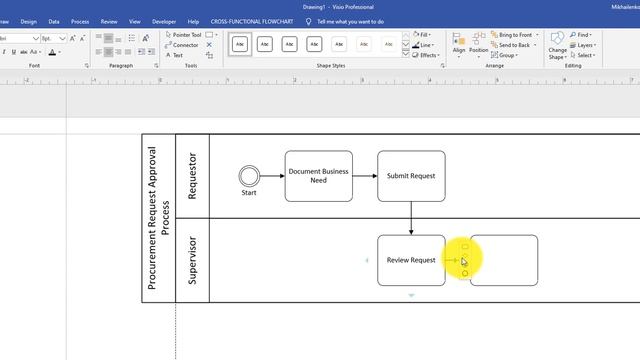Open the Change Case Aa menu

click(36, 52)
